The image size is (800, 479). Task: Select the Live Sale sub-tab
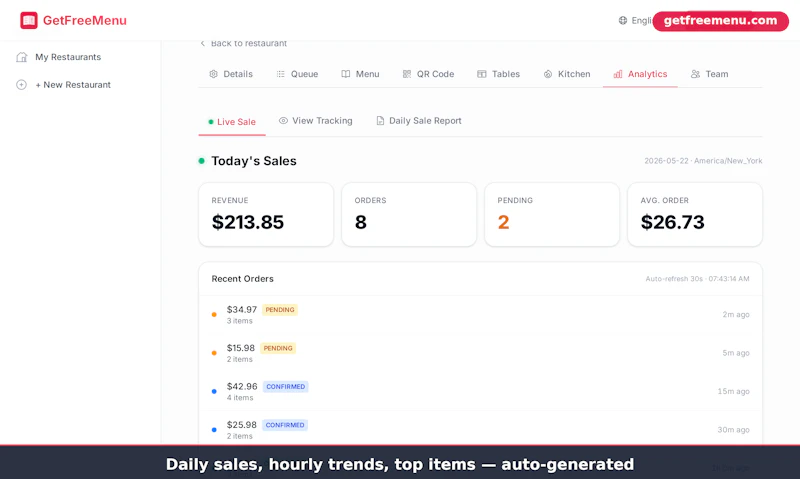pos(232,122)
